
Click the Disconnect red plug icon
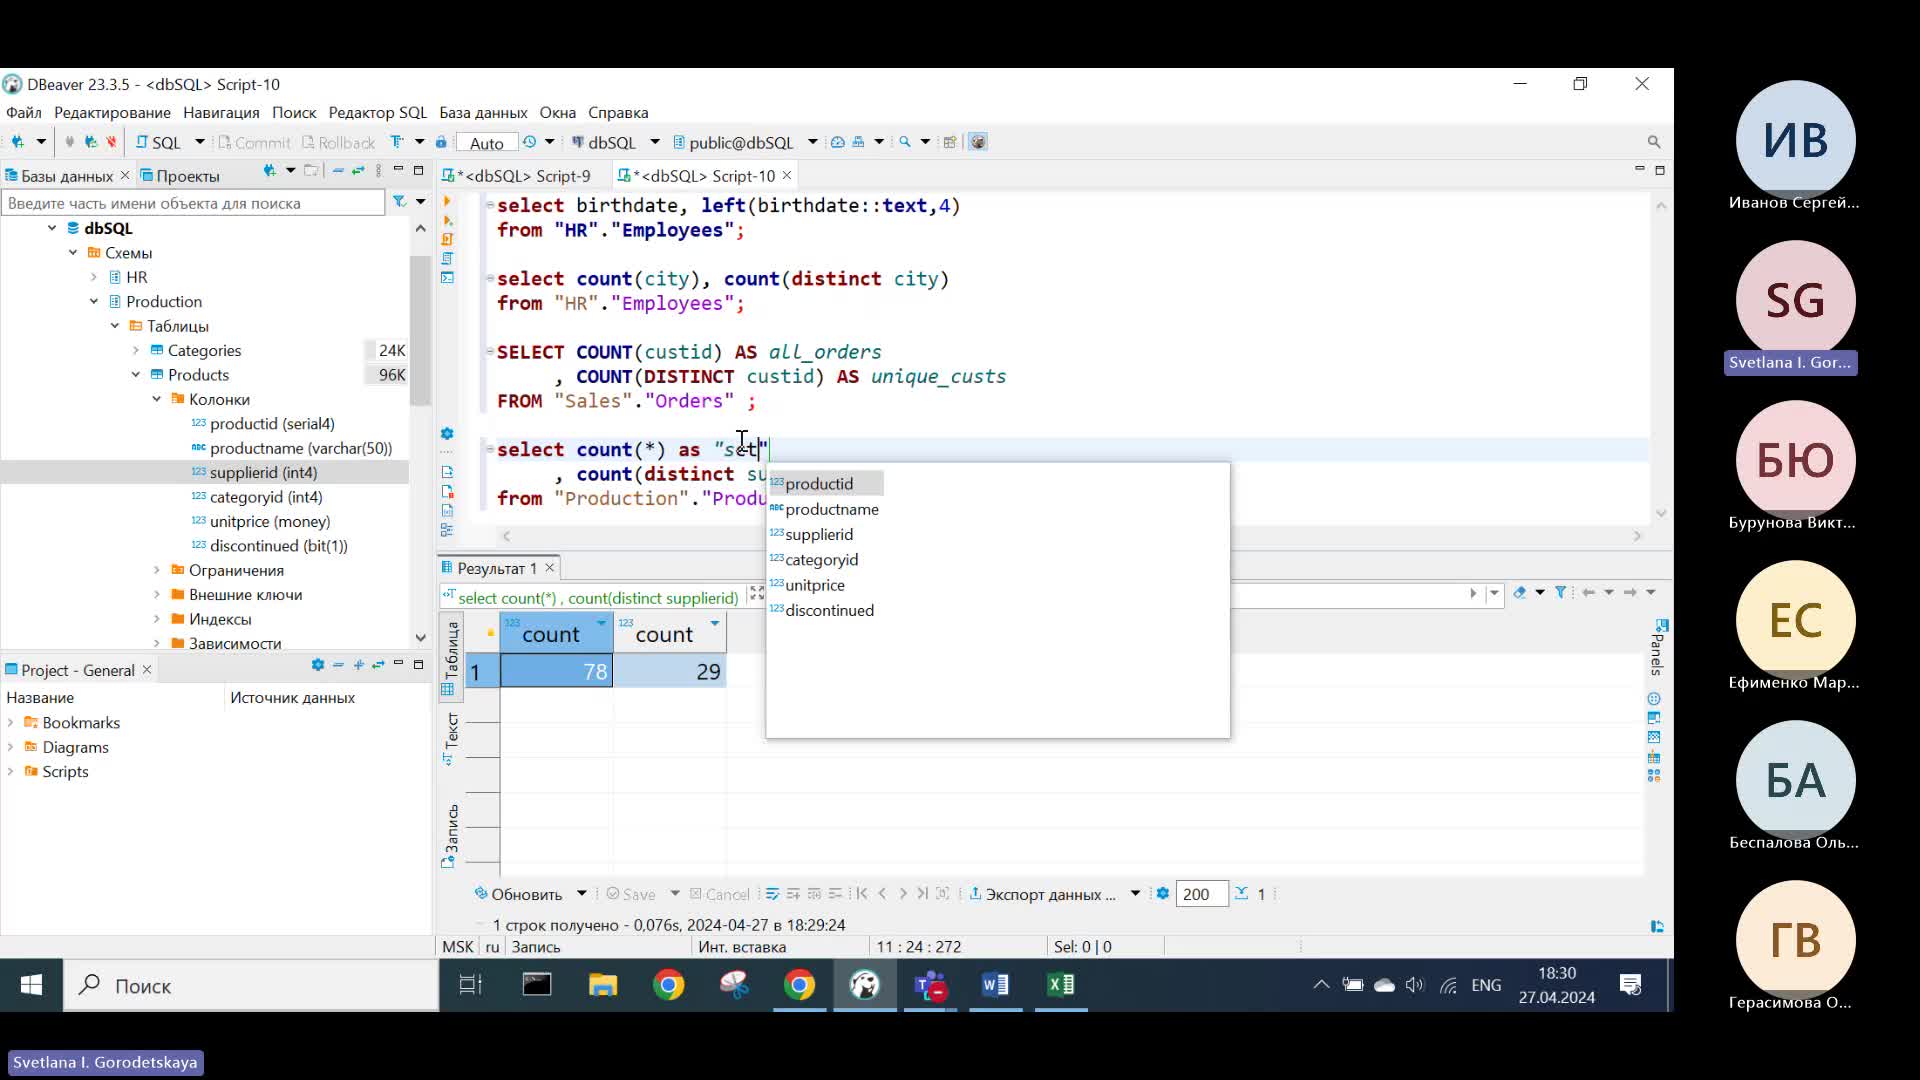tap(111, 142)
